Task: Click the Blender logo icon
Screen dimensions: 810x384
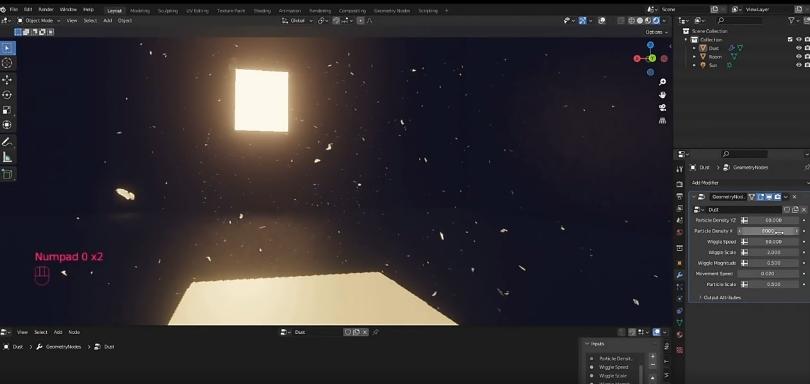Action: coord(3,9)
